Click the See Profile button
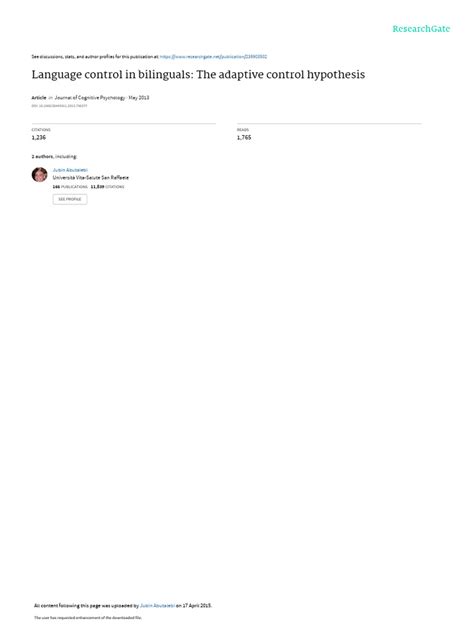 [70, 199]
